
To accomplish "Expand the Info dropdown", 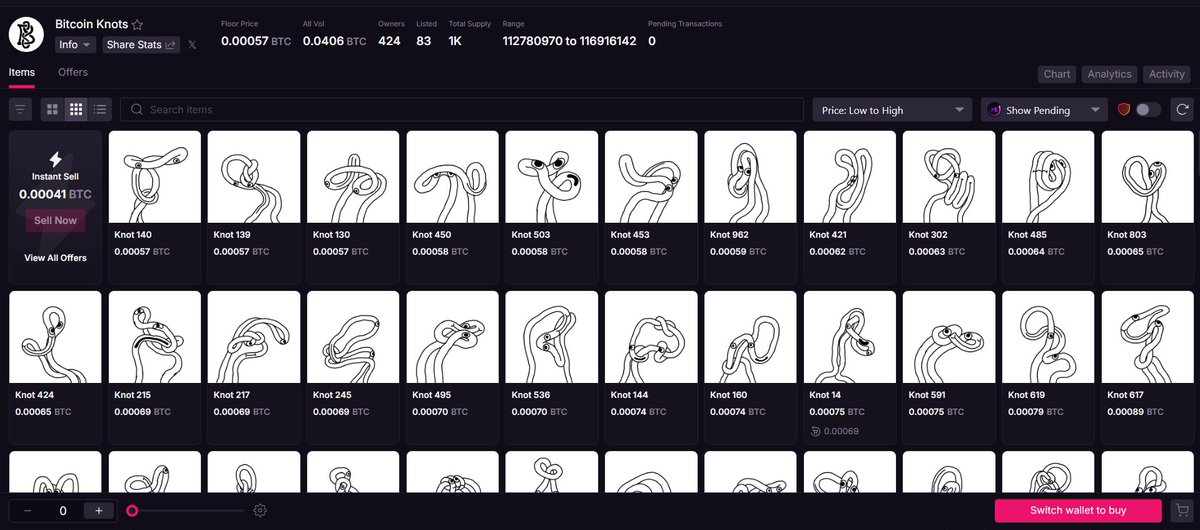I will (x=76, y=45).
